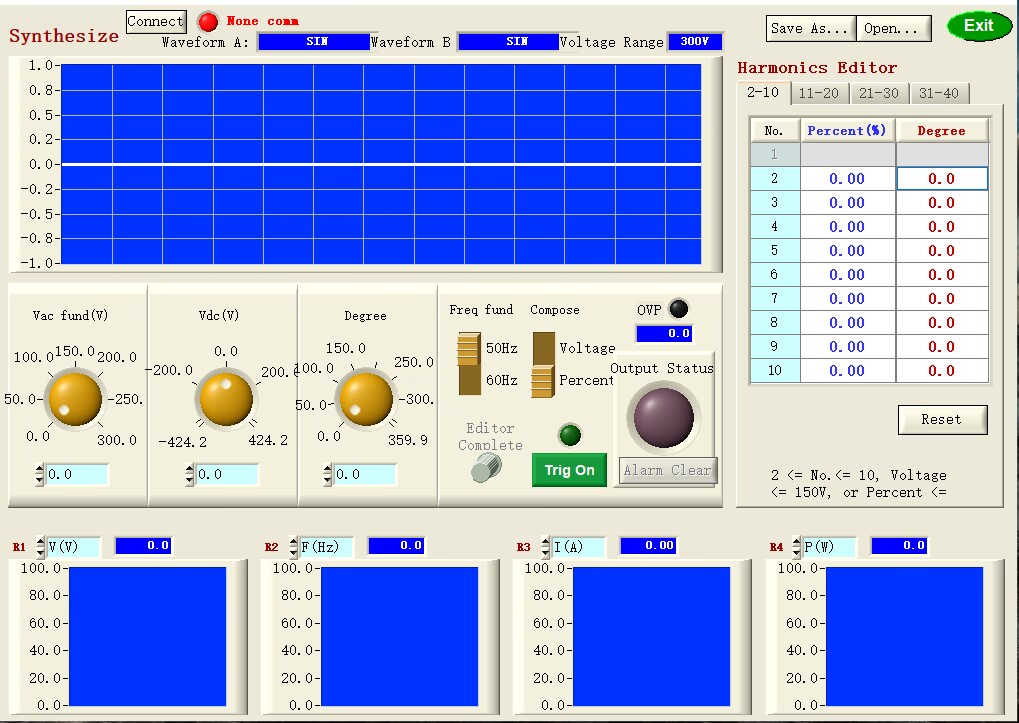Click the "Percent(%)" column header
1019x723 pixels.
pyautogui.click(x=847, y=131)
